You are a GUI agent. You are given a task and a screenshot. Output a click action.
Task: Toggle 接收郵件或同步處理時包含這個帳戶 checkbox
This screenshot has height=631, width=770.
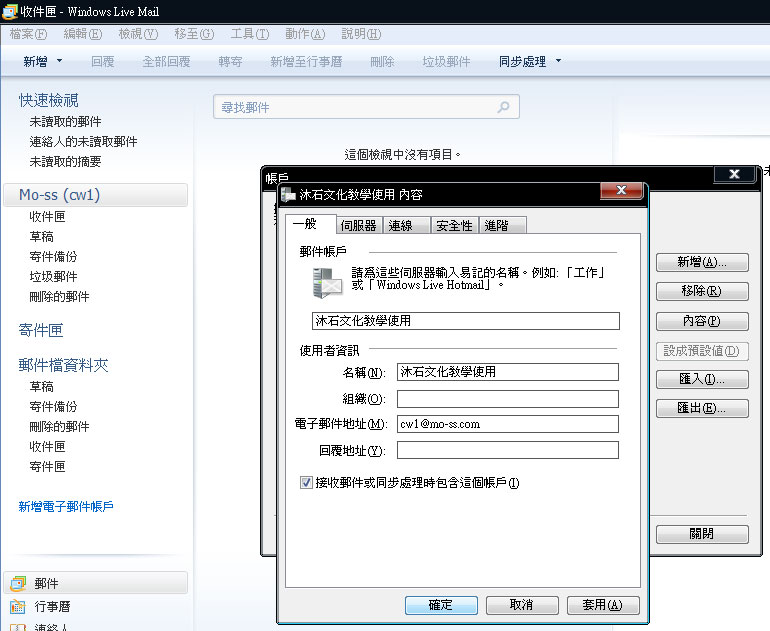306,483
